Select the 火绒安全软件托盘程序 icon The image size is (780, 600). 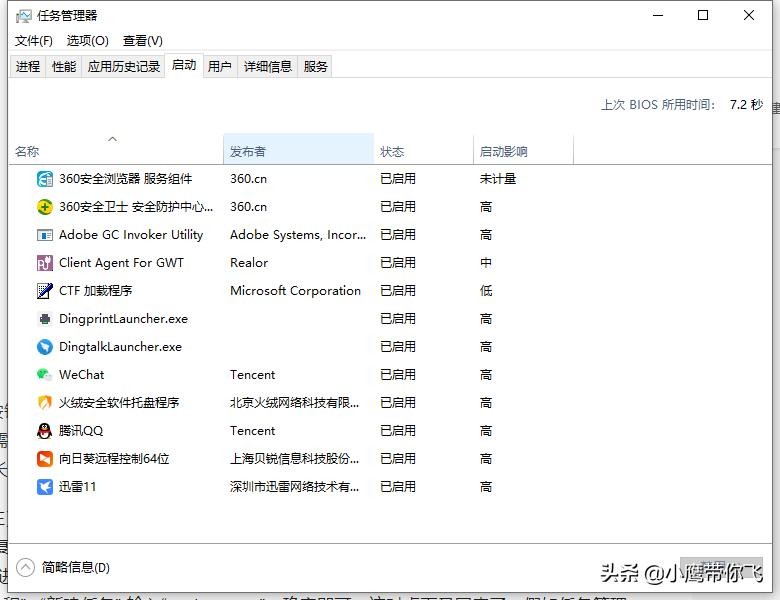click(x=44, y=403)
